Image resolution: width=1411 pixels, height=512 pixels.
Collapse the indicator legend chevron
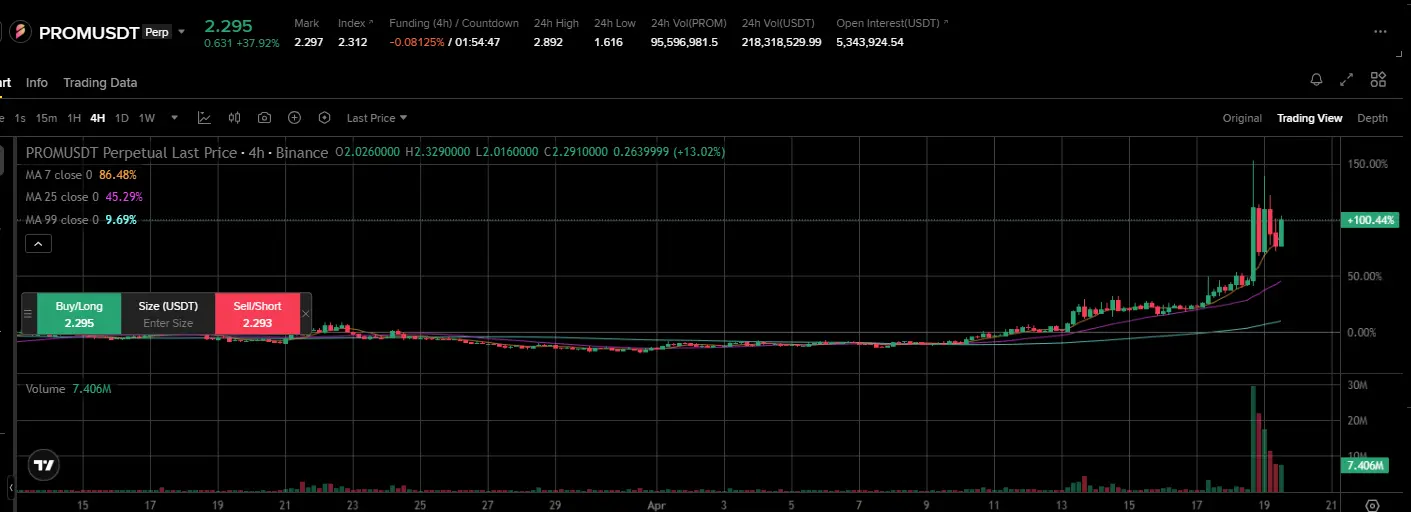coord(38,243)
